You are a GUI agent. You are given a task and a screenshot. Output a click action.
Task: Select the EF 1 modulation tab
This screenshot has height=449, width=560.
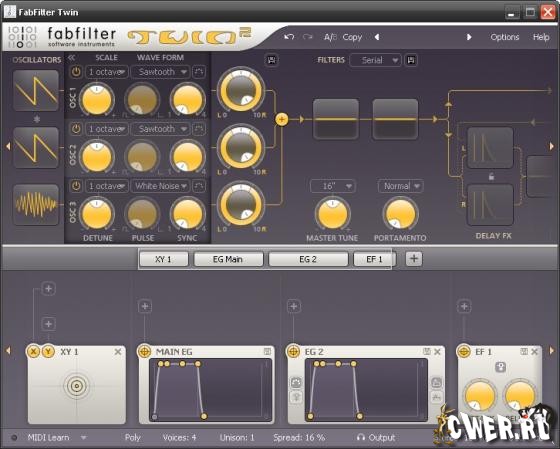coord(374,259)
